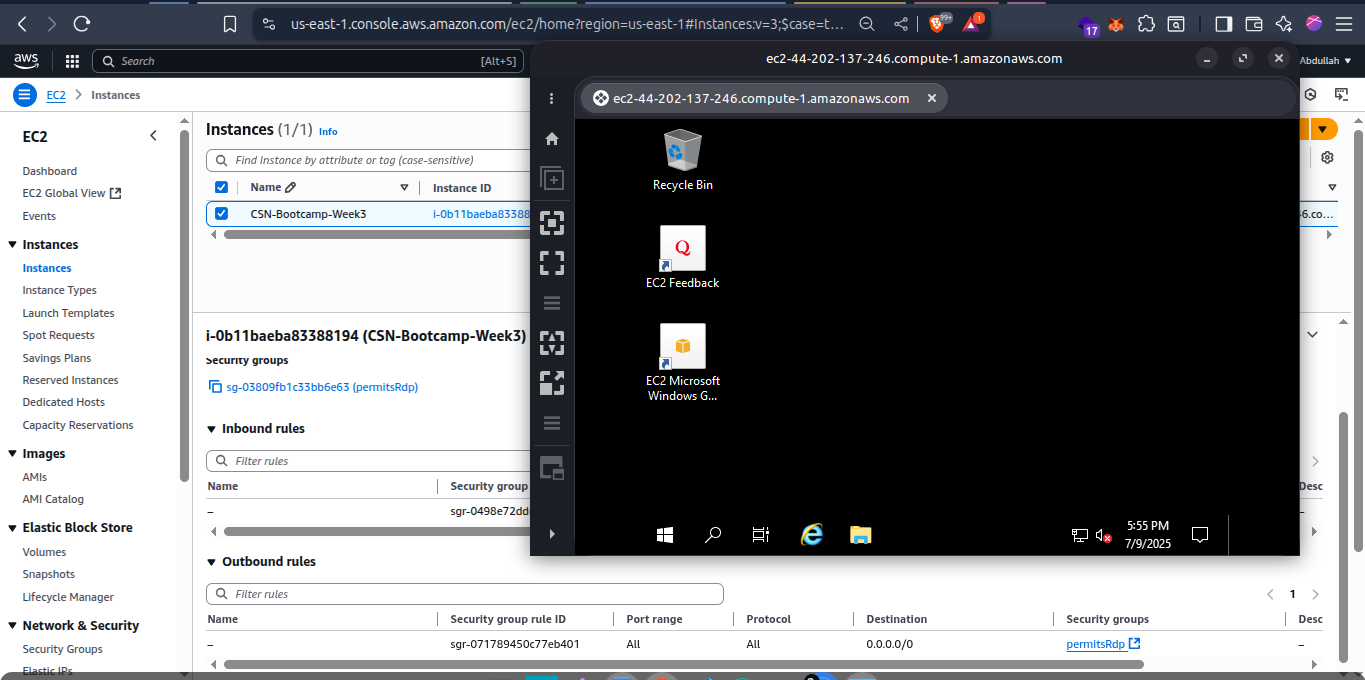
Task: Click the remote client picture-in-picture icon
Action: [552, 467]
